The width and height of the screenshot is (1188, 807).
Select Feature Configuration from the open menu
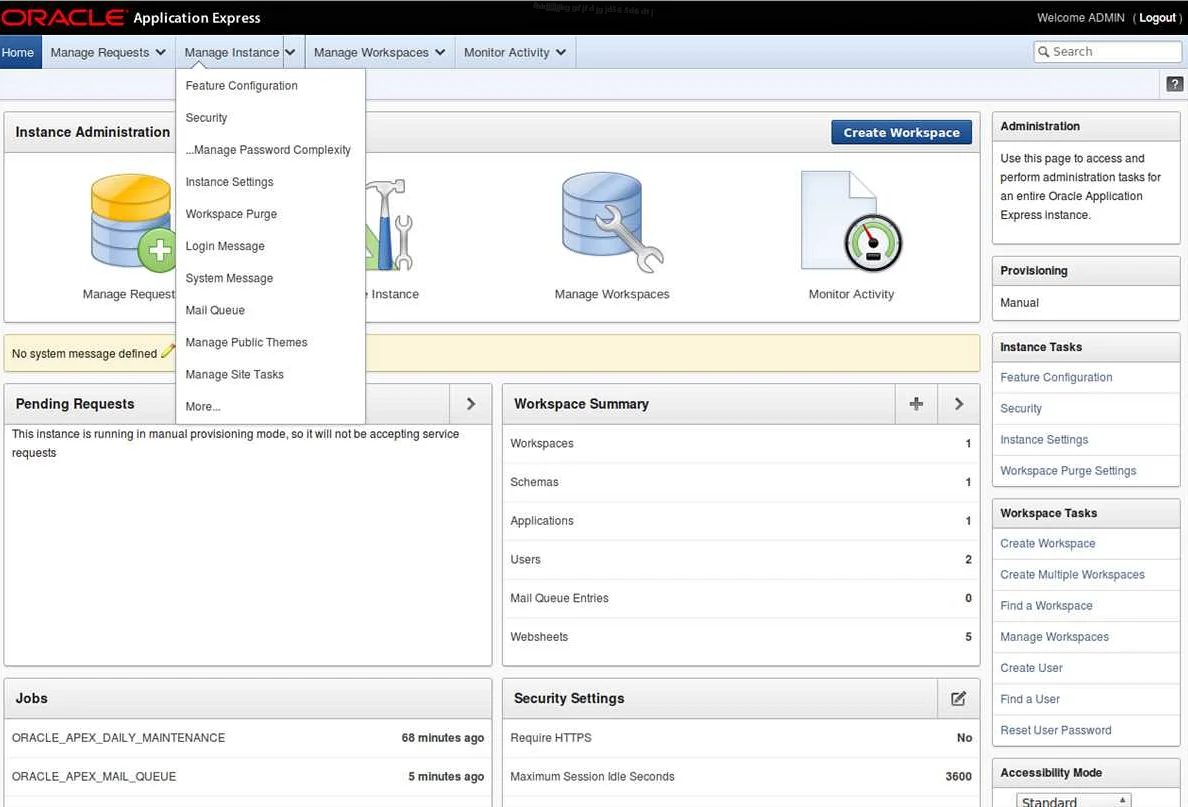coord(241,86)
